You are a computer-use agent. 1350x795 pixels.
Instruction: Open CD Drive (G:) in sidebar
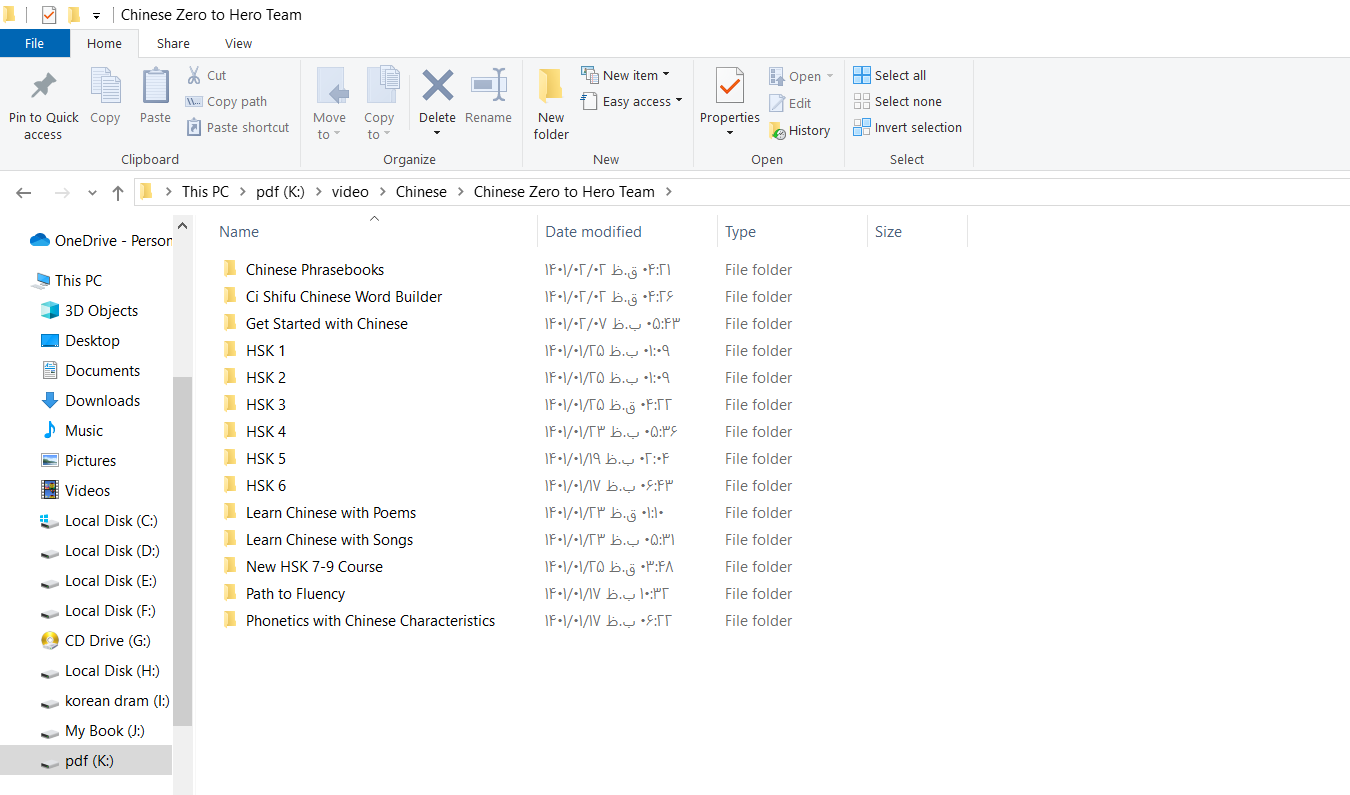point(95,641)
